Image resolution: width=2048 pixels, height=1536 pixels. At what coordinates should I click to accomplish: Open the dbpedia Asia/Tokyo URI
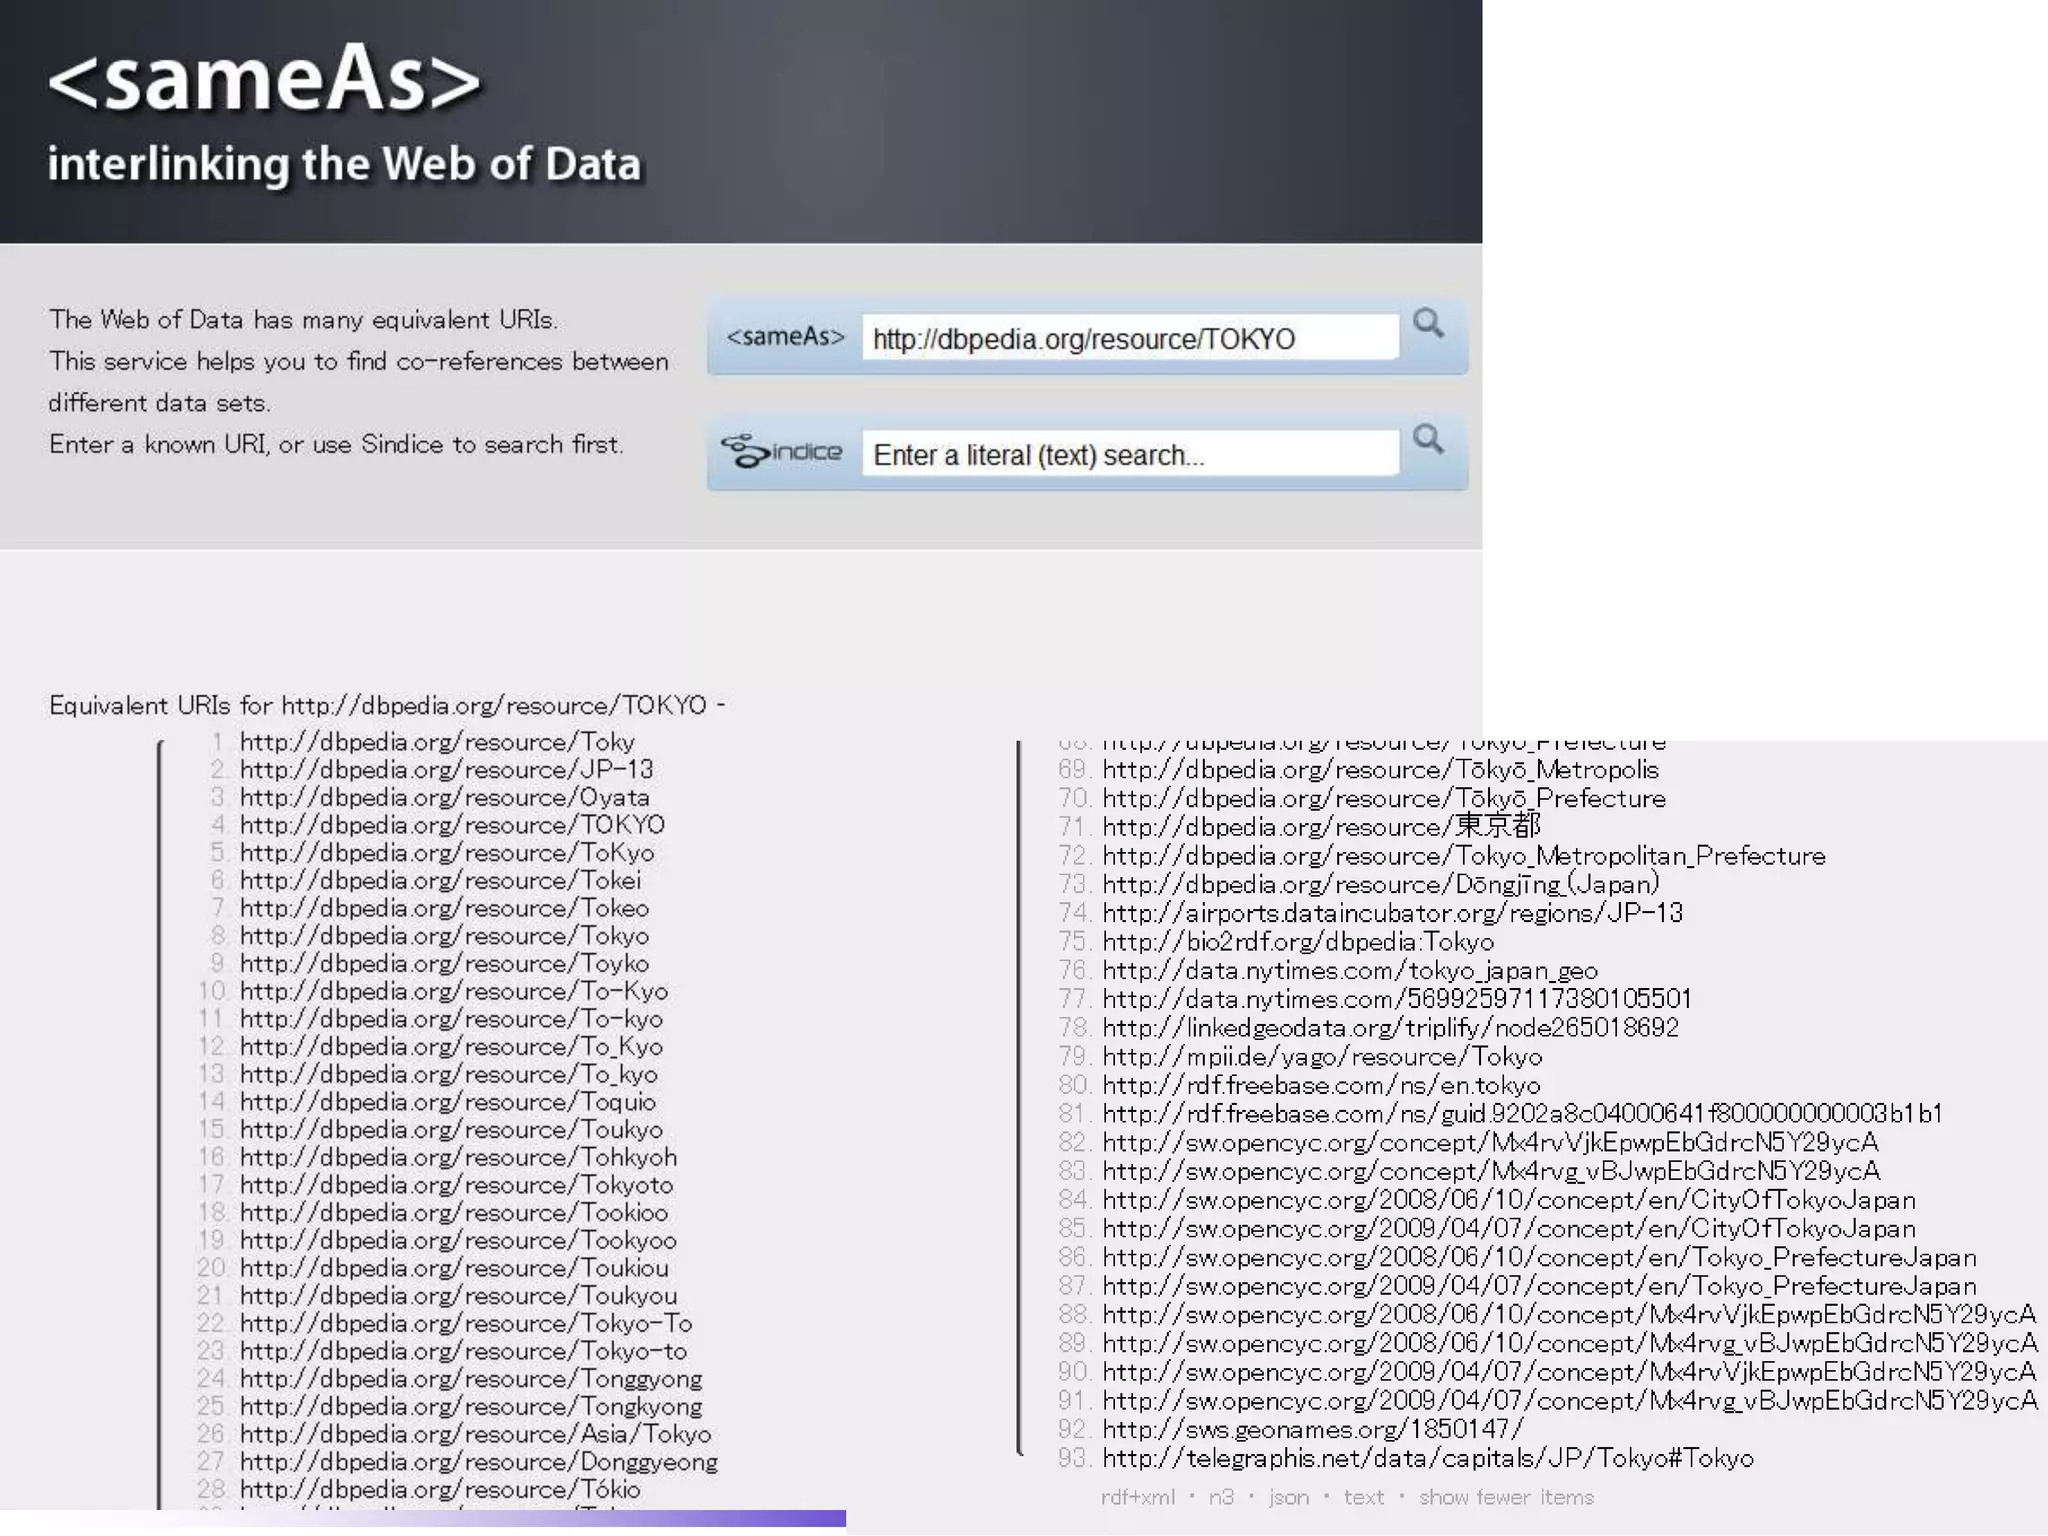[x=475, y=1434]
